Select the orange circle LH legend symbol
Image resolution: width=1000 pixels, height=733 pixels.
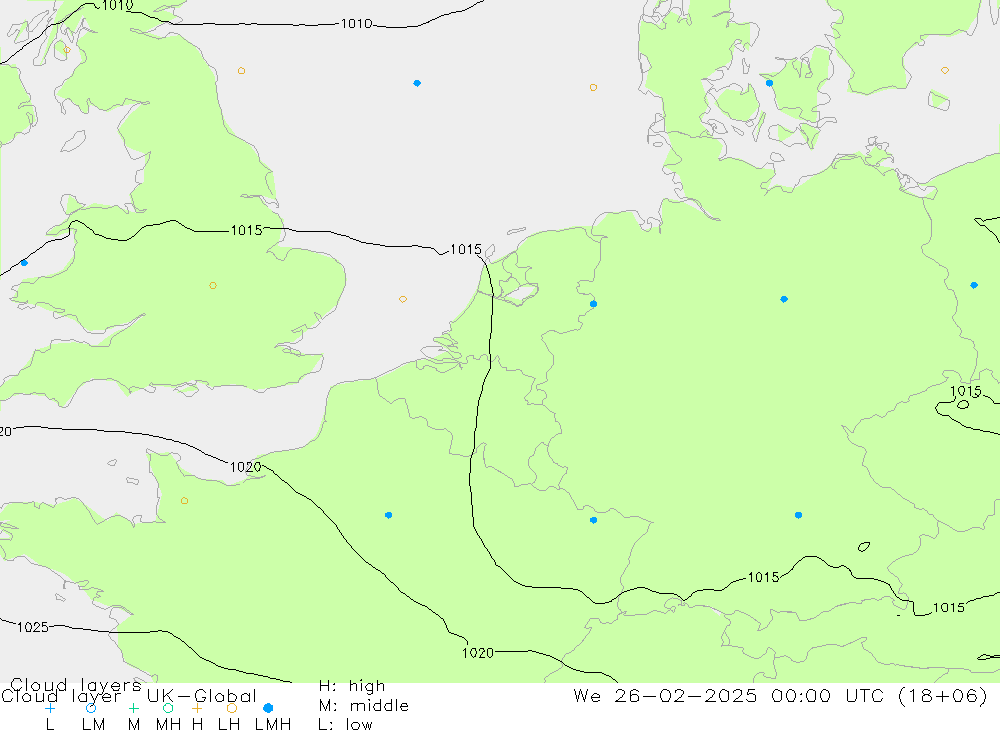(232, 708)
